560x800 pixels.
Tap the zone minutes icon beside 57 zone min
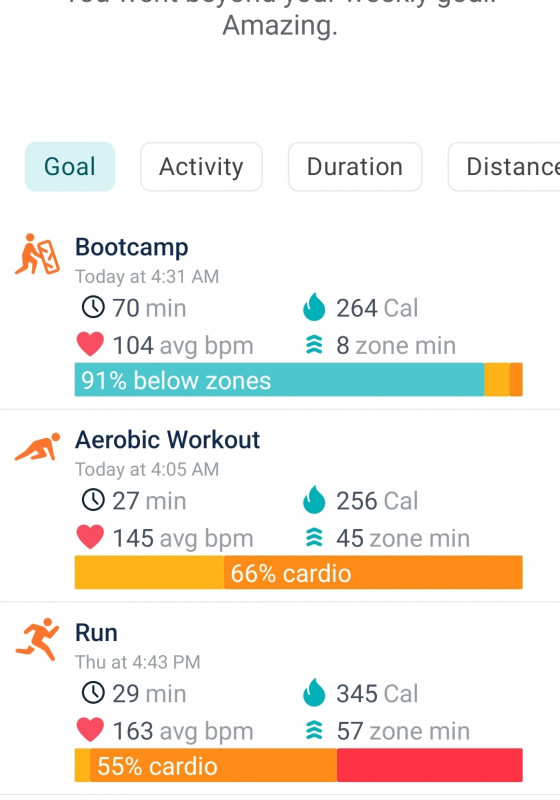[314, 731]
